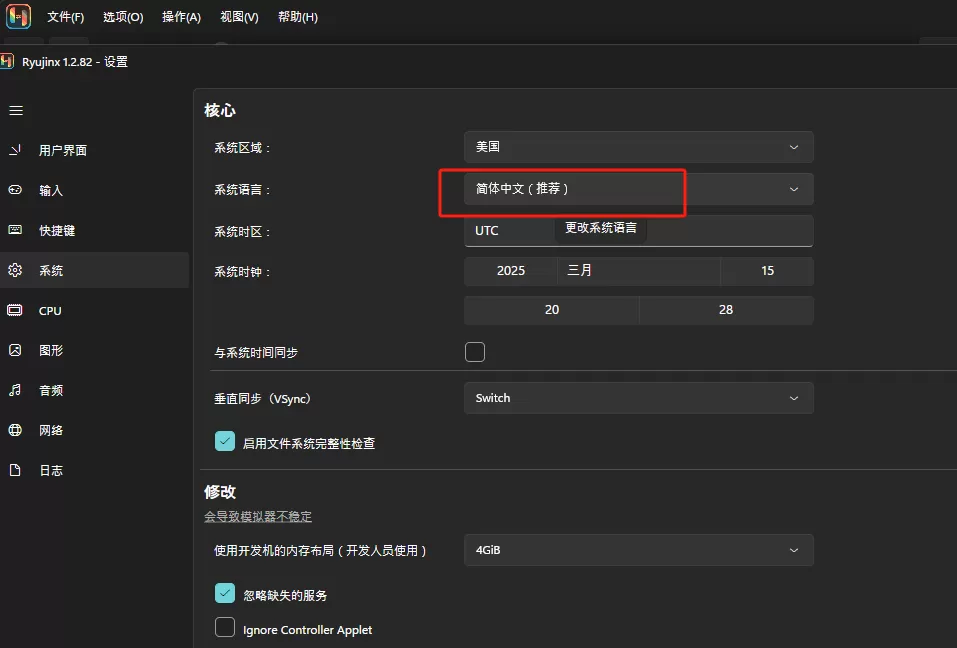Select the hour 20 time field

[552, 310]
